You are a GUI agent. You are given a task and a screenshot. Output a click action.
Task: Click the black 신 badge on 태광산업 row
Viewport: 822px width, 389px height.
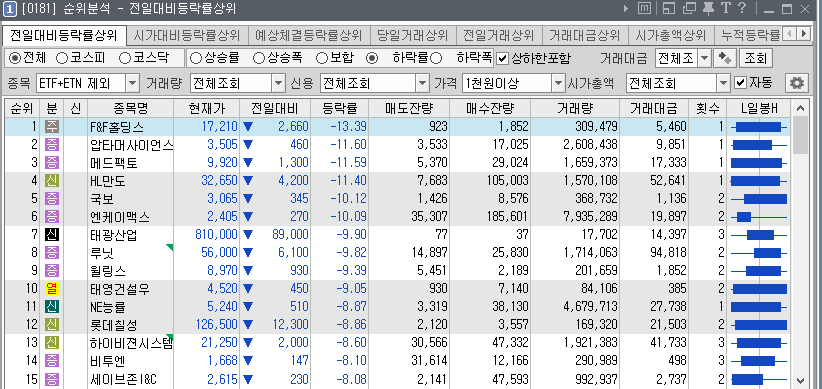(52, 235)
